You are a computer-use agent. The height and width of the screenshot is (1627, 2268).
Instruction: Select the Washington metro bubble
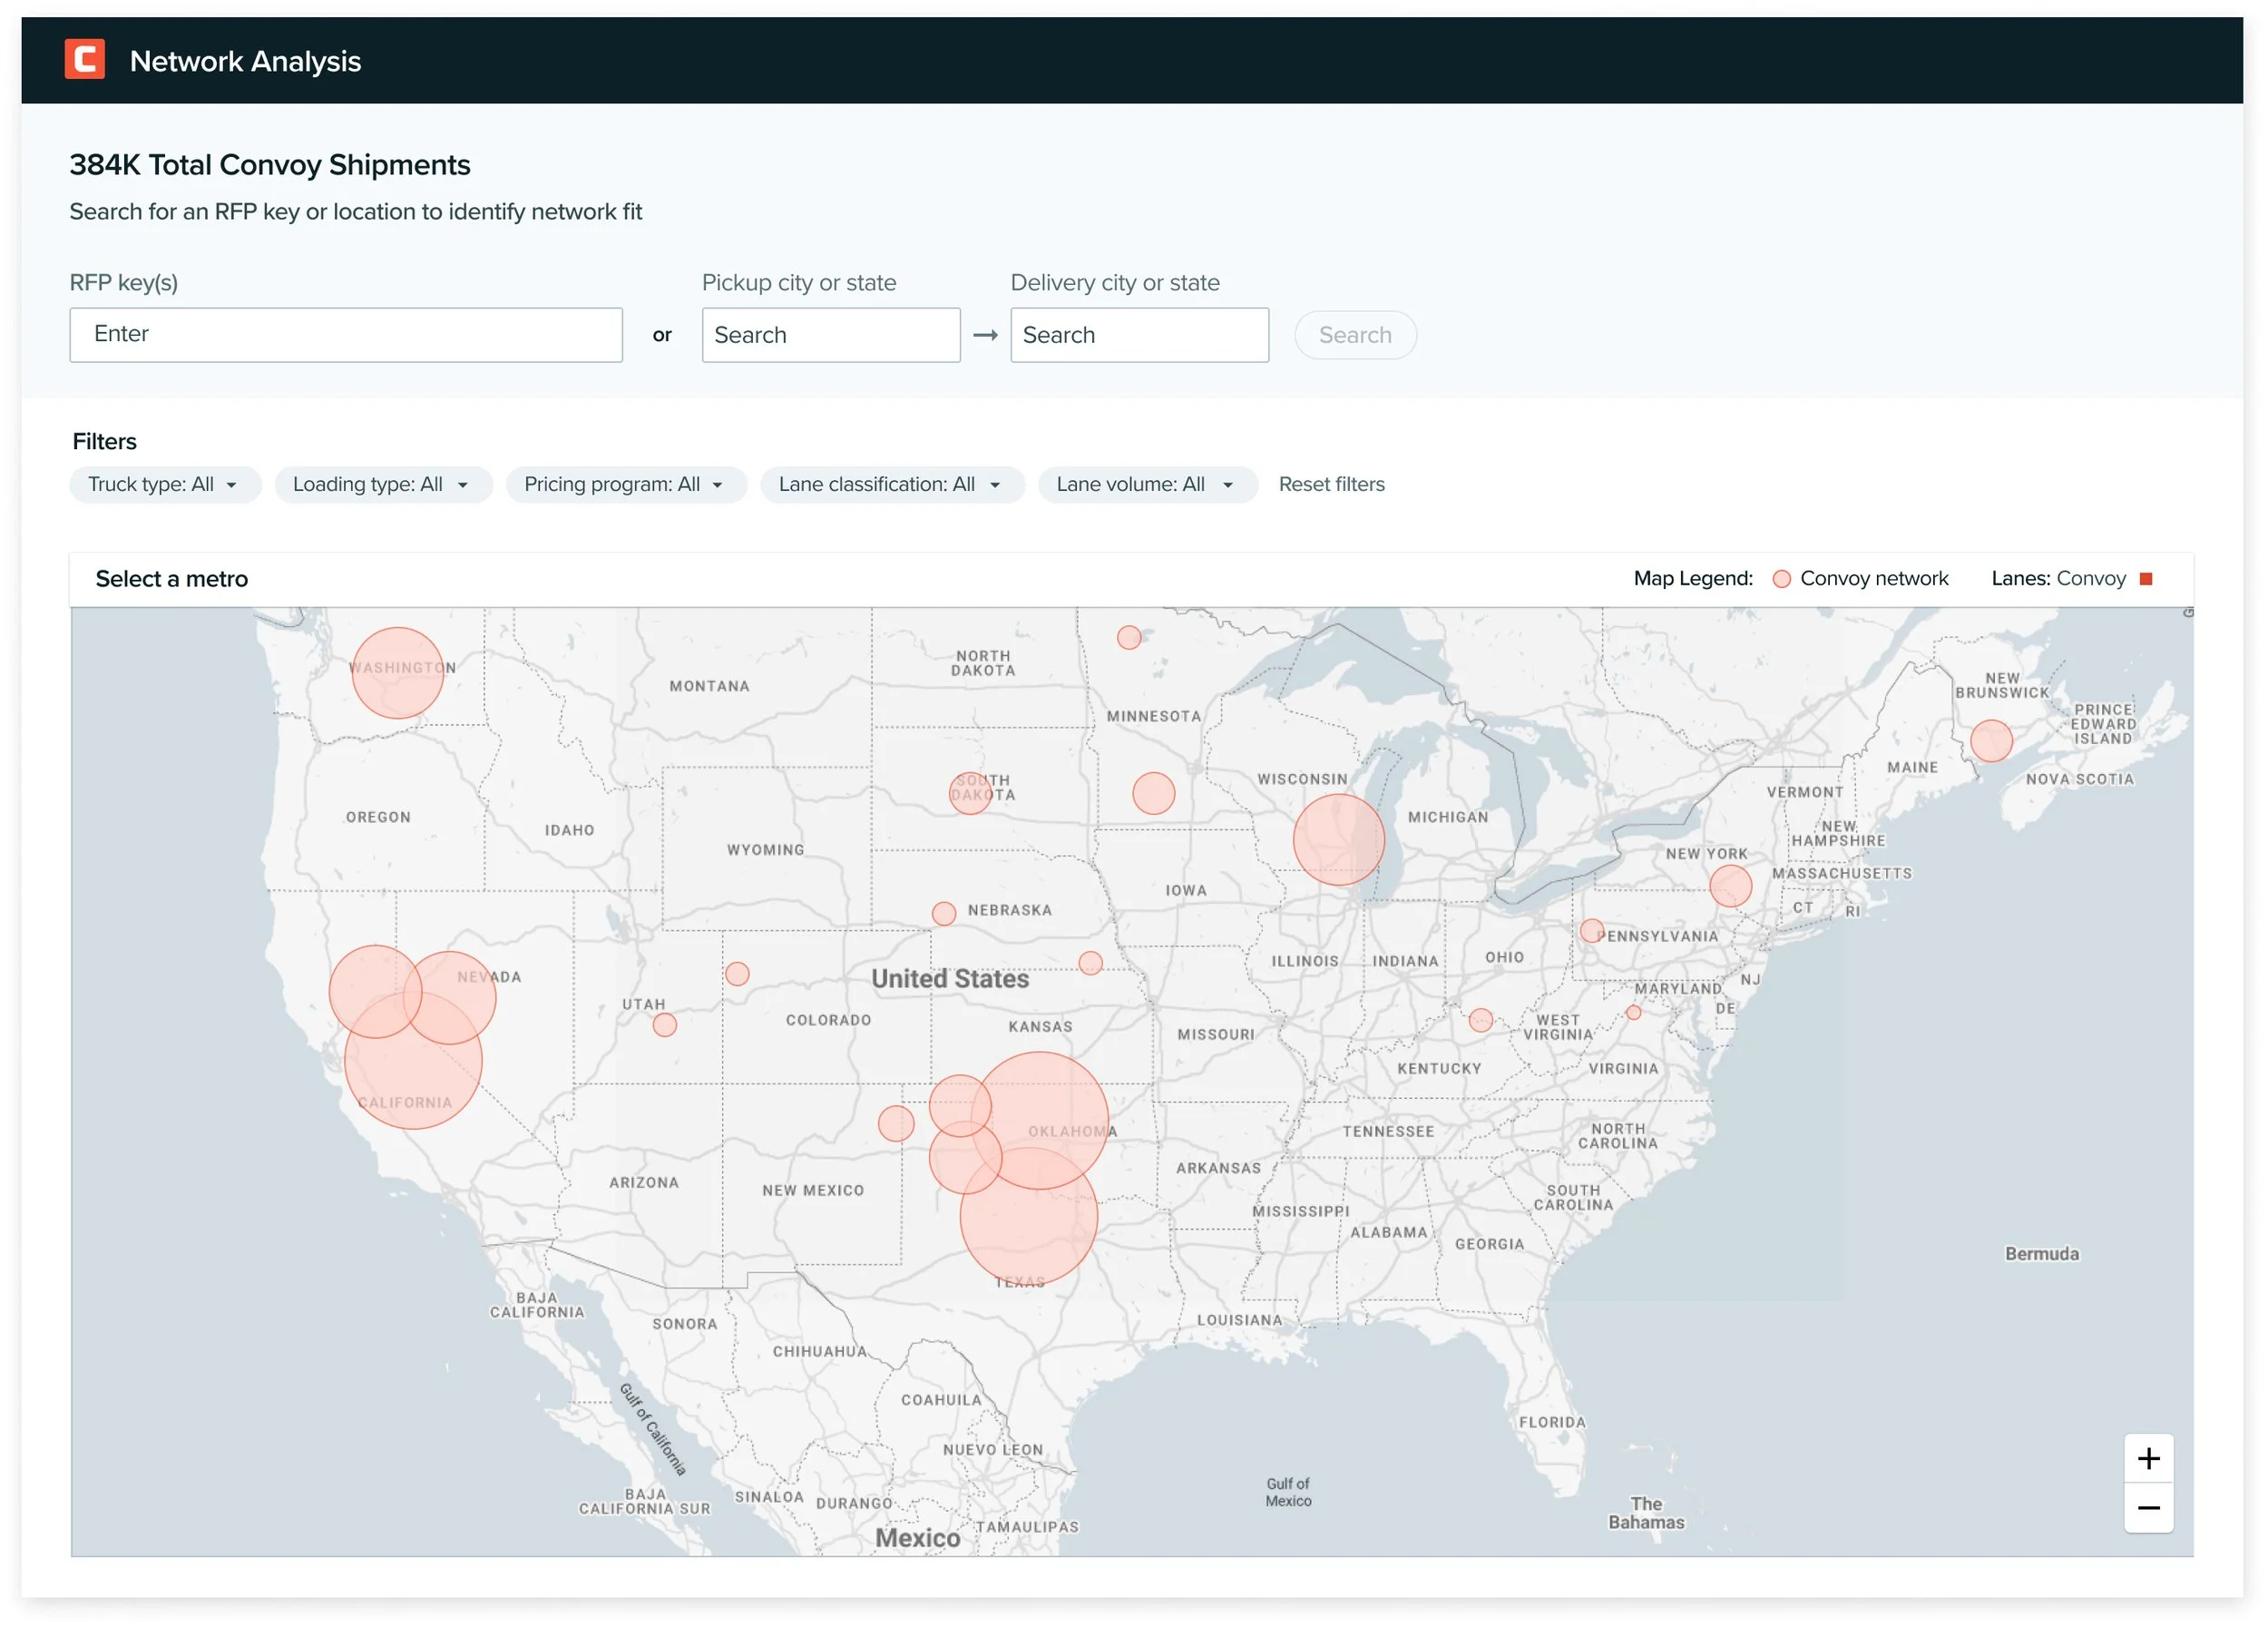[397, 673]
